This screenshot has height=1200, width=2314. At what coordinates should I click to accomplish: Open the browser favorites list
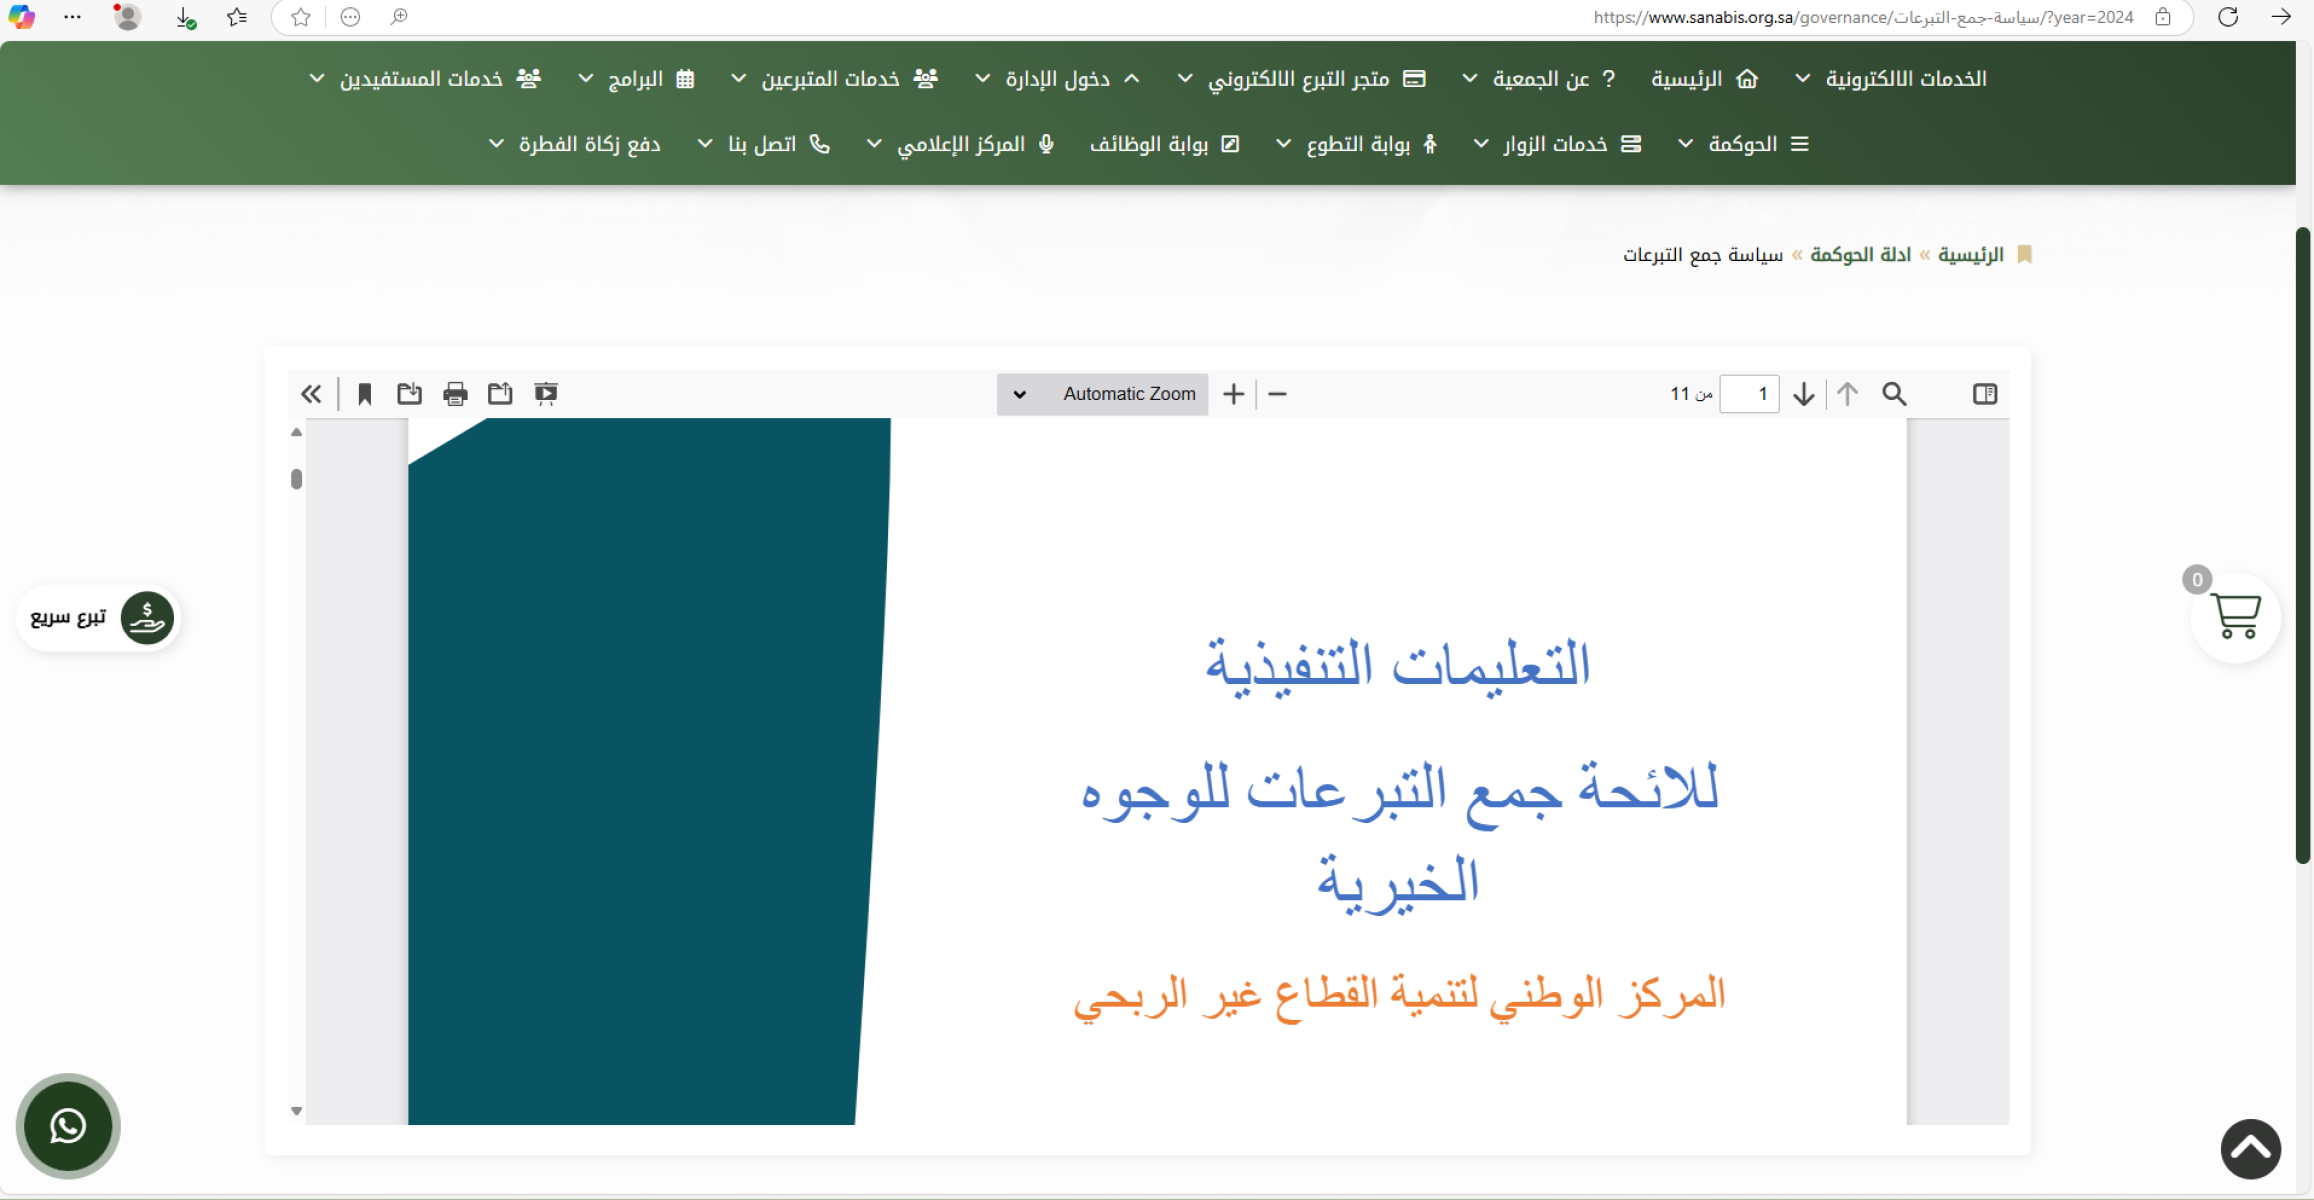pyautogui.click(x=237, y=17)
